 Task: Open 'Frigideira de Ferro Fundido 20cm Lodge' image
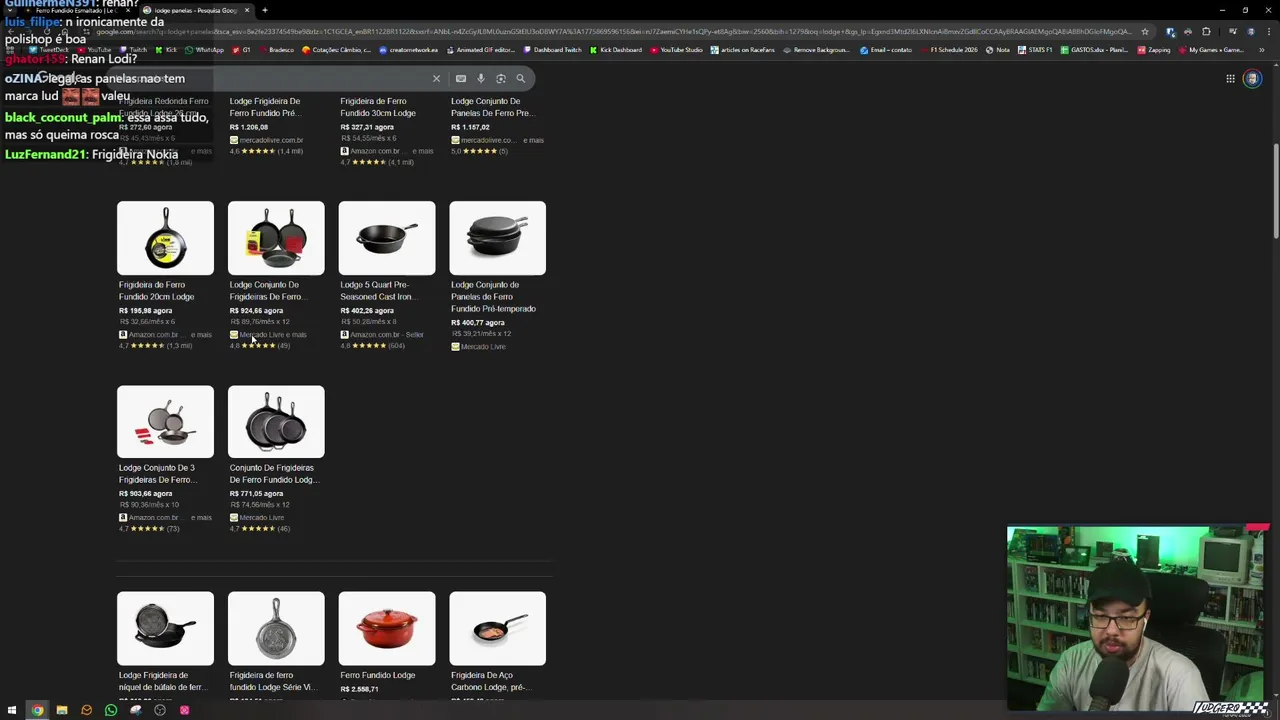[165, 238]
